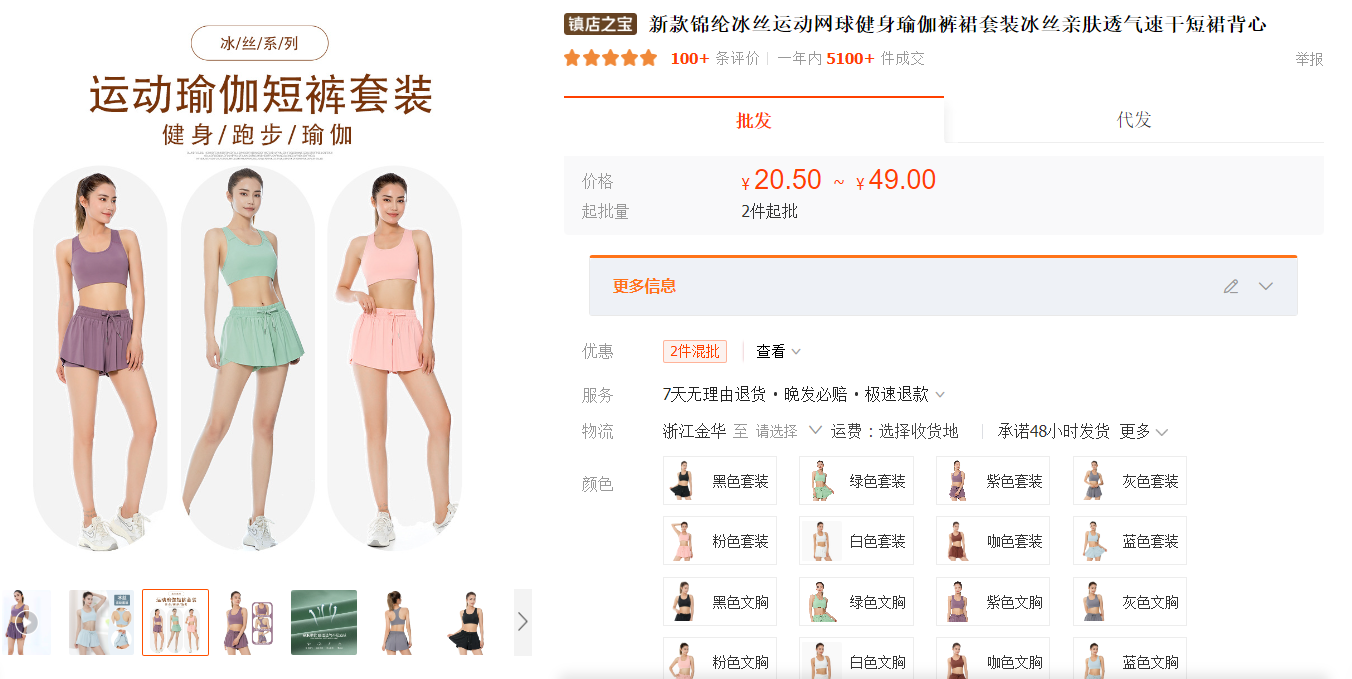Expand 更多 logistics options
Image resolution: width=1352 pixels, height=679 pixels.
click(x=1143, y=432)
